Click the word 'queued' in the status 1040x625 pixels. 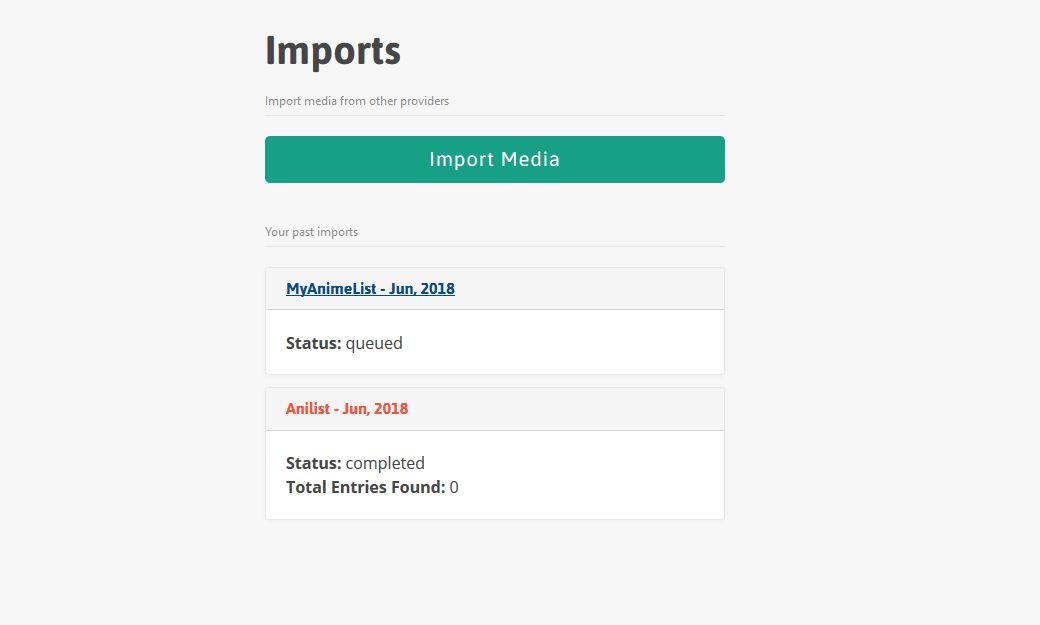coord(374,343)
